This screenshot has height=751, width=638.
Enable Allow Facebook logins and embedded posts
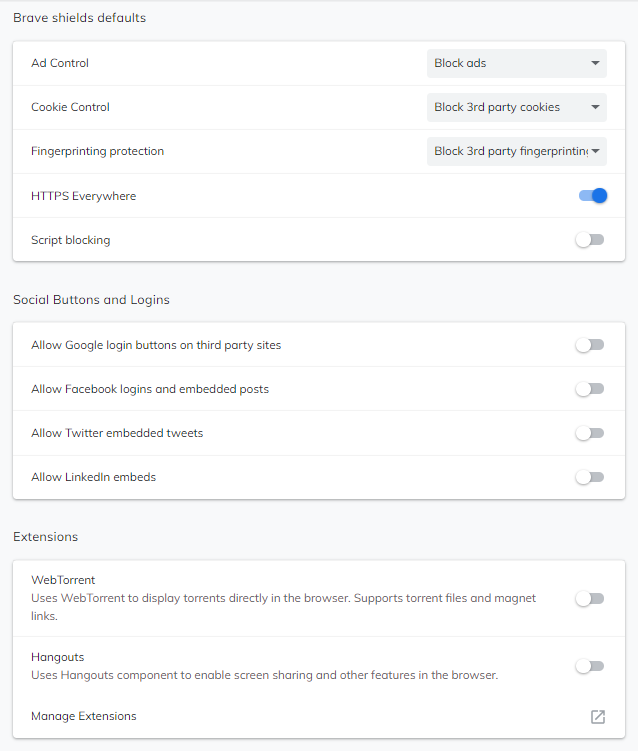pyautogui.click(x=590, y=389)
